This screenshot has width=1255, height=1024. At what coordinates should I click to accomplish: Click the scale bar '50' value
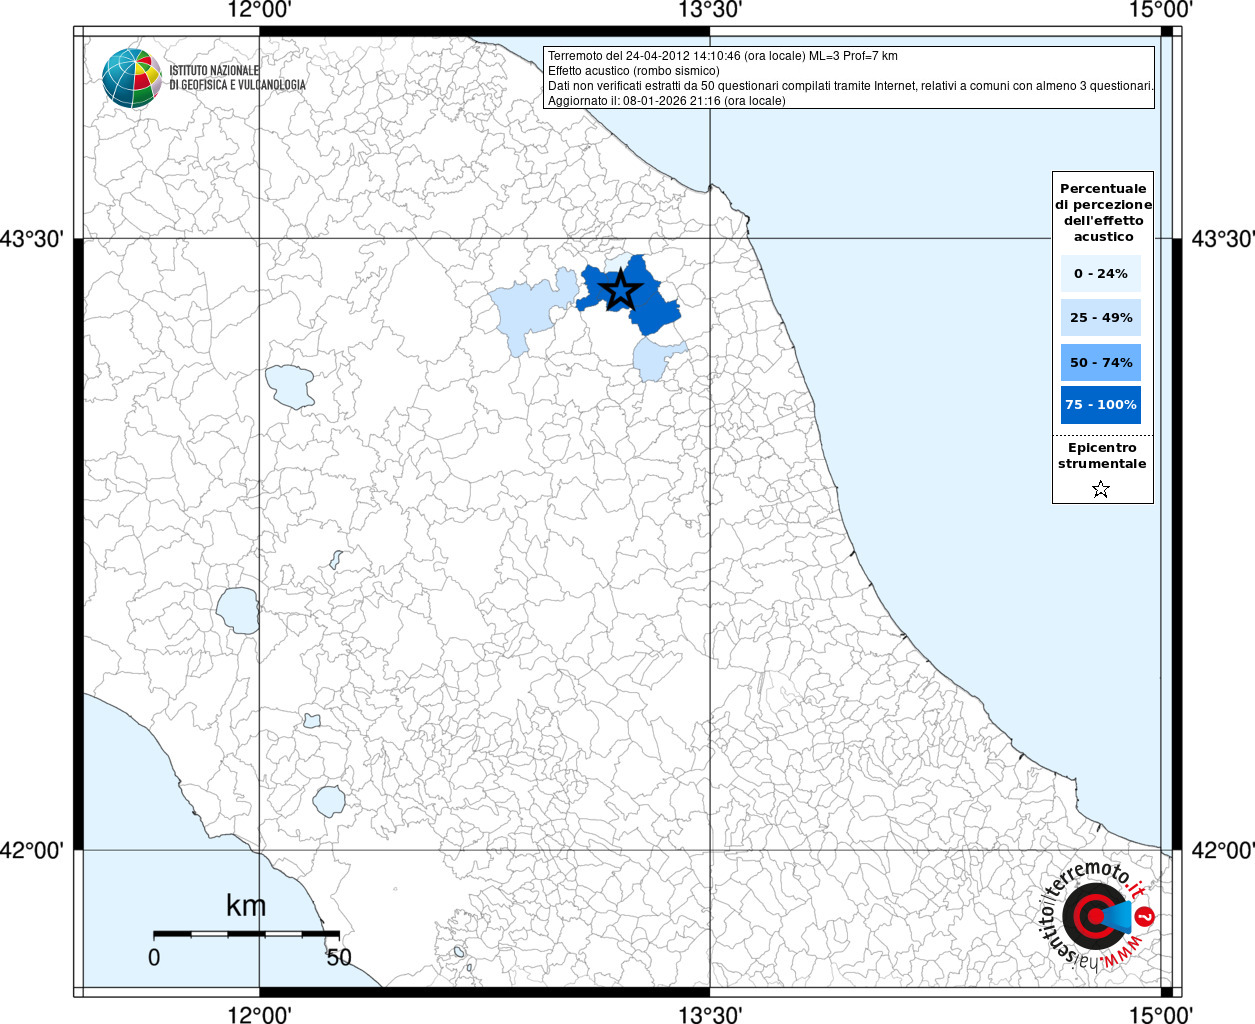339,957
